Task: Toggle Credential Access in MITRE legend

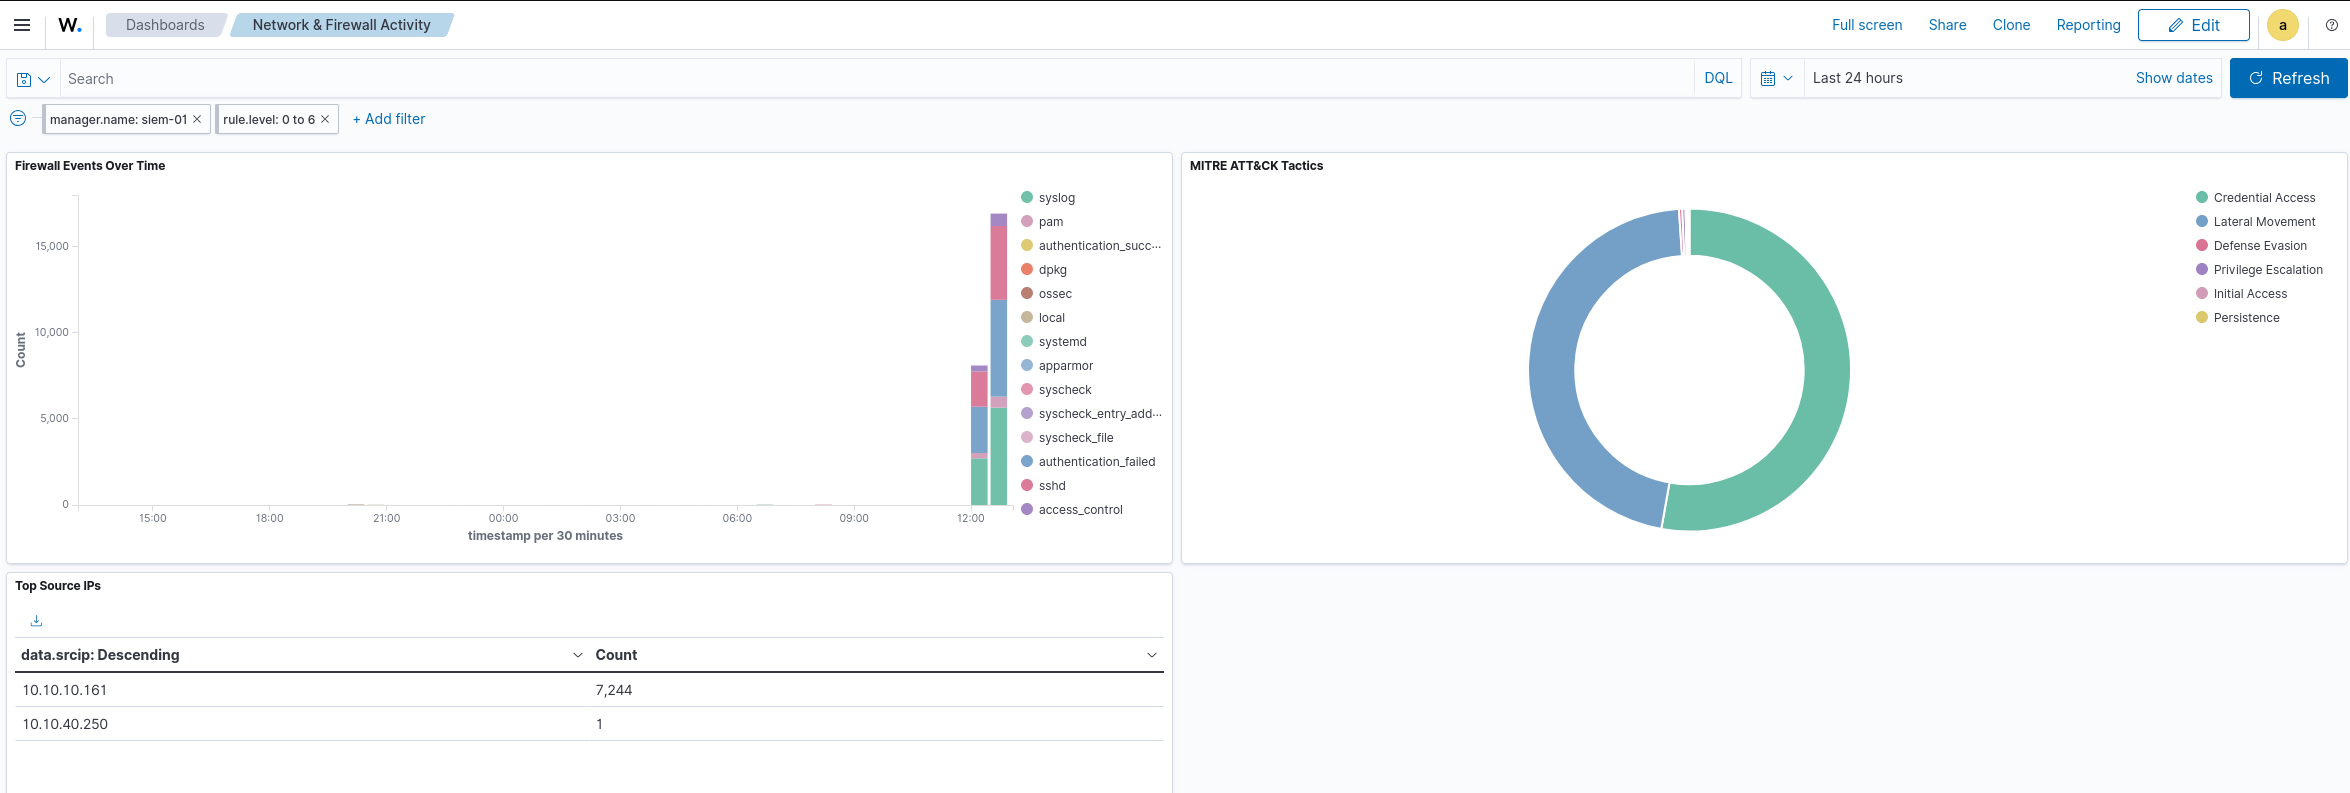Action: click(2264, 198)
